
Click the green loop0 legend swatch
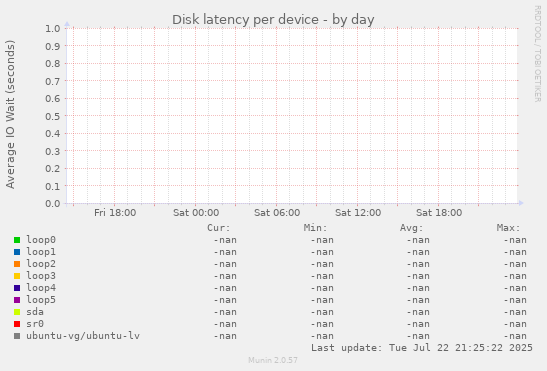(x=17, y=240)
